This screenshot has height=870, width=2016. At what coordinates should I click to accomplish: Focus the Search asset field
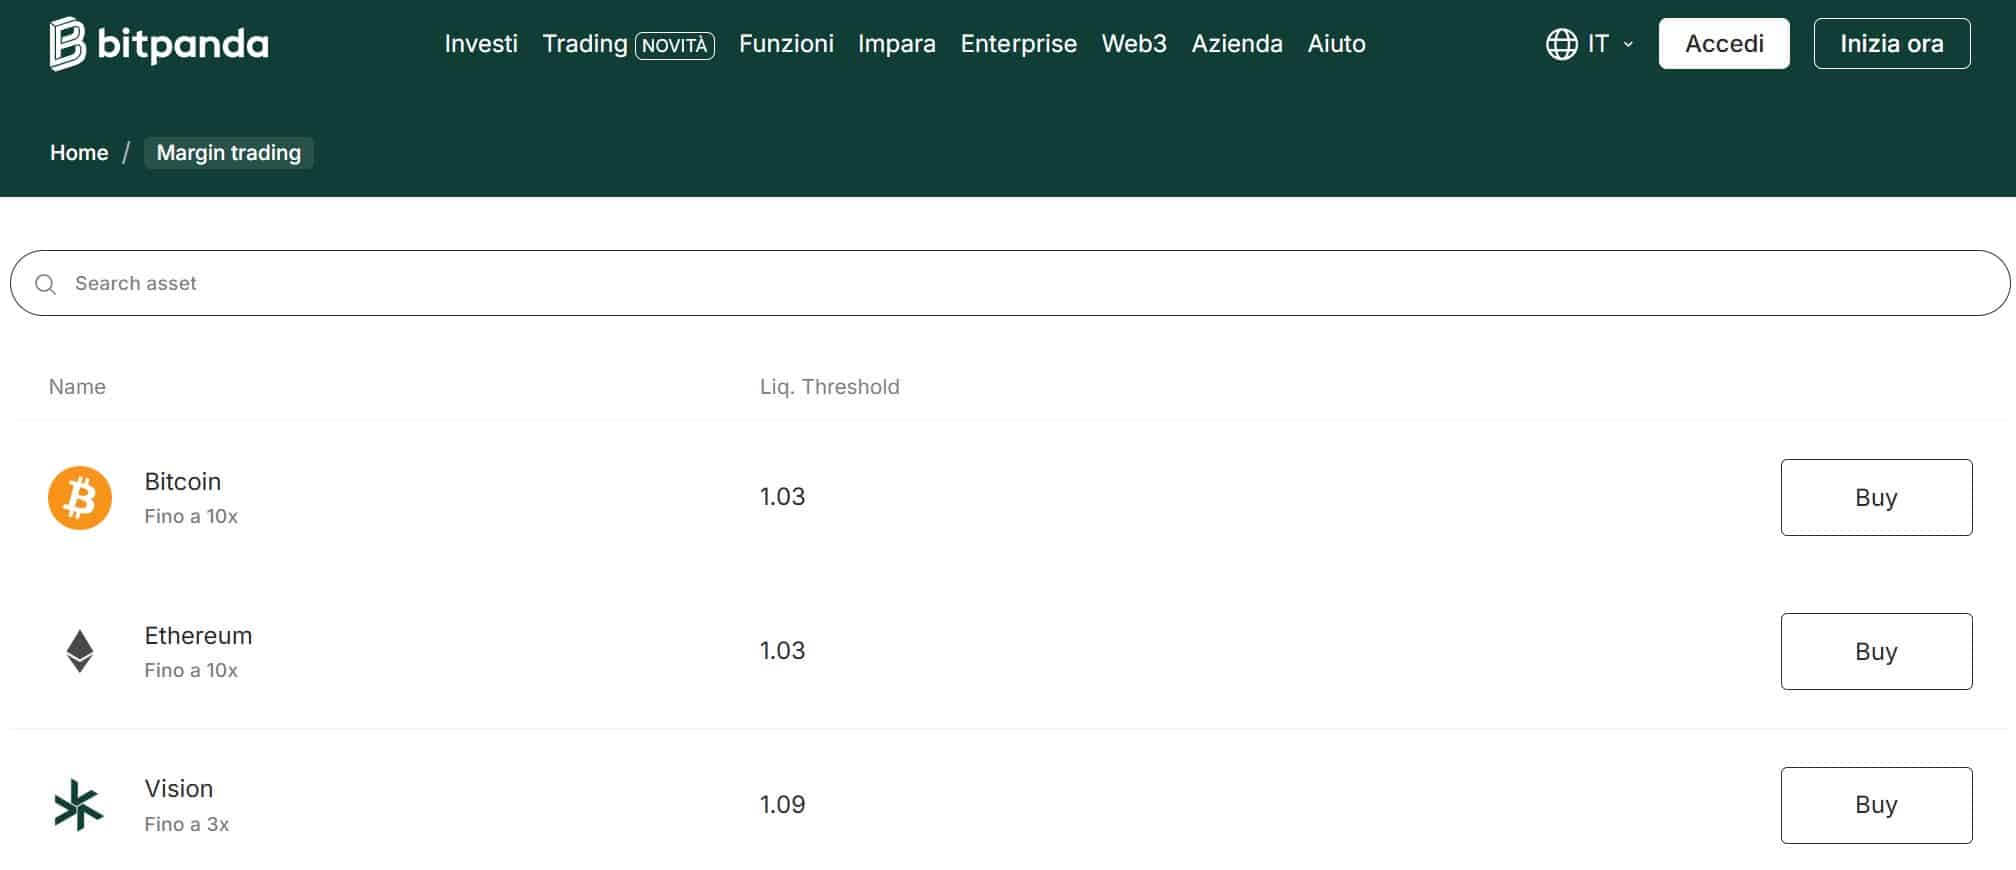1010,283
